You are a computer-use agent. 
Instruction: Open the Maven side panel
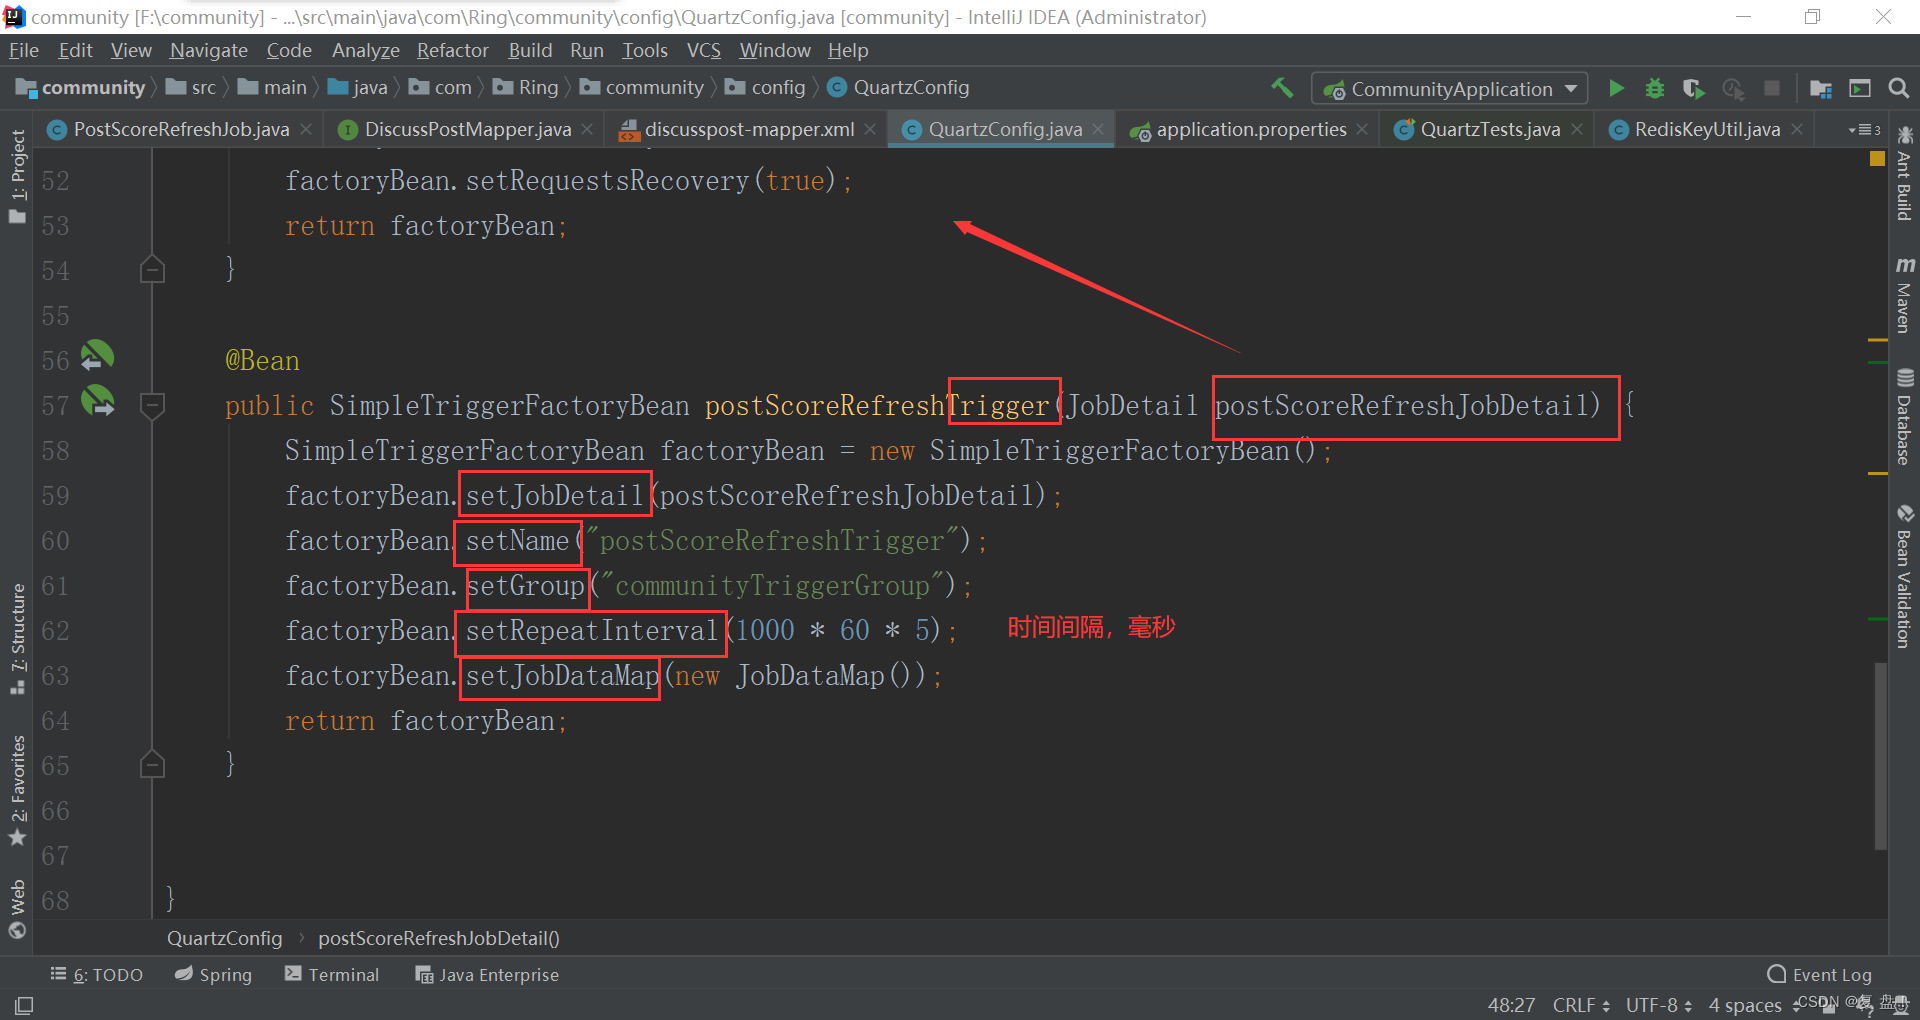click(x=1904, y=295)
